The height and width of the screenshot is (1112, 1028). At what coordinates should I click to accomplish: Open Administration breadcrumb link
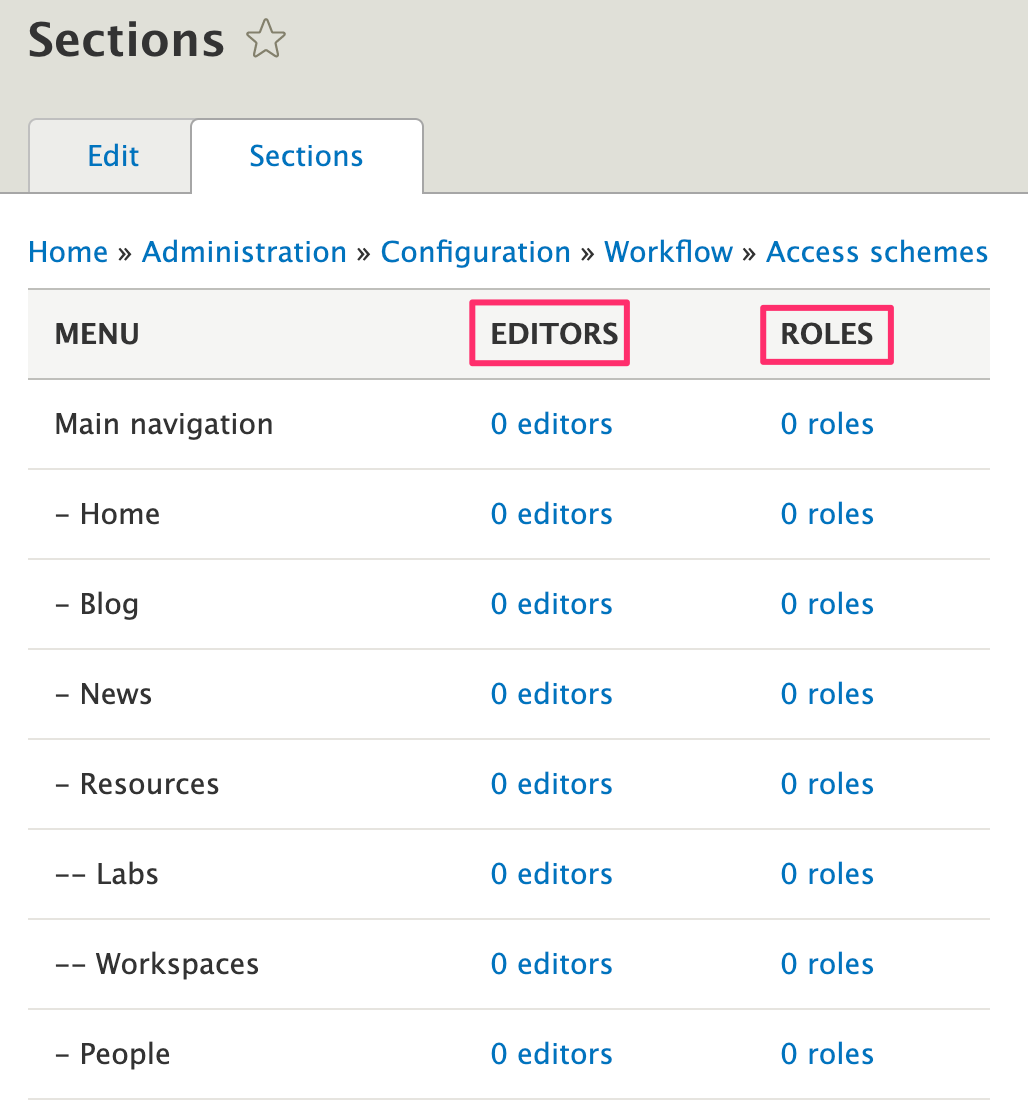pos(244,252)
